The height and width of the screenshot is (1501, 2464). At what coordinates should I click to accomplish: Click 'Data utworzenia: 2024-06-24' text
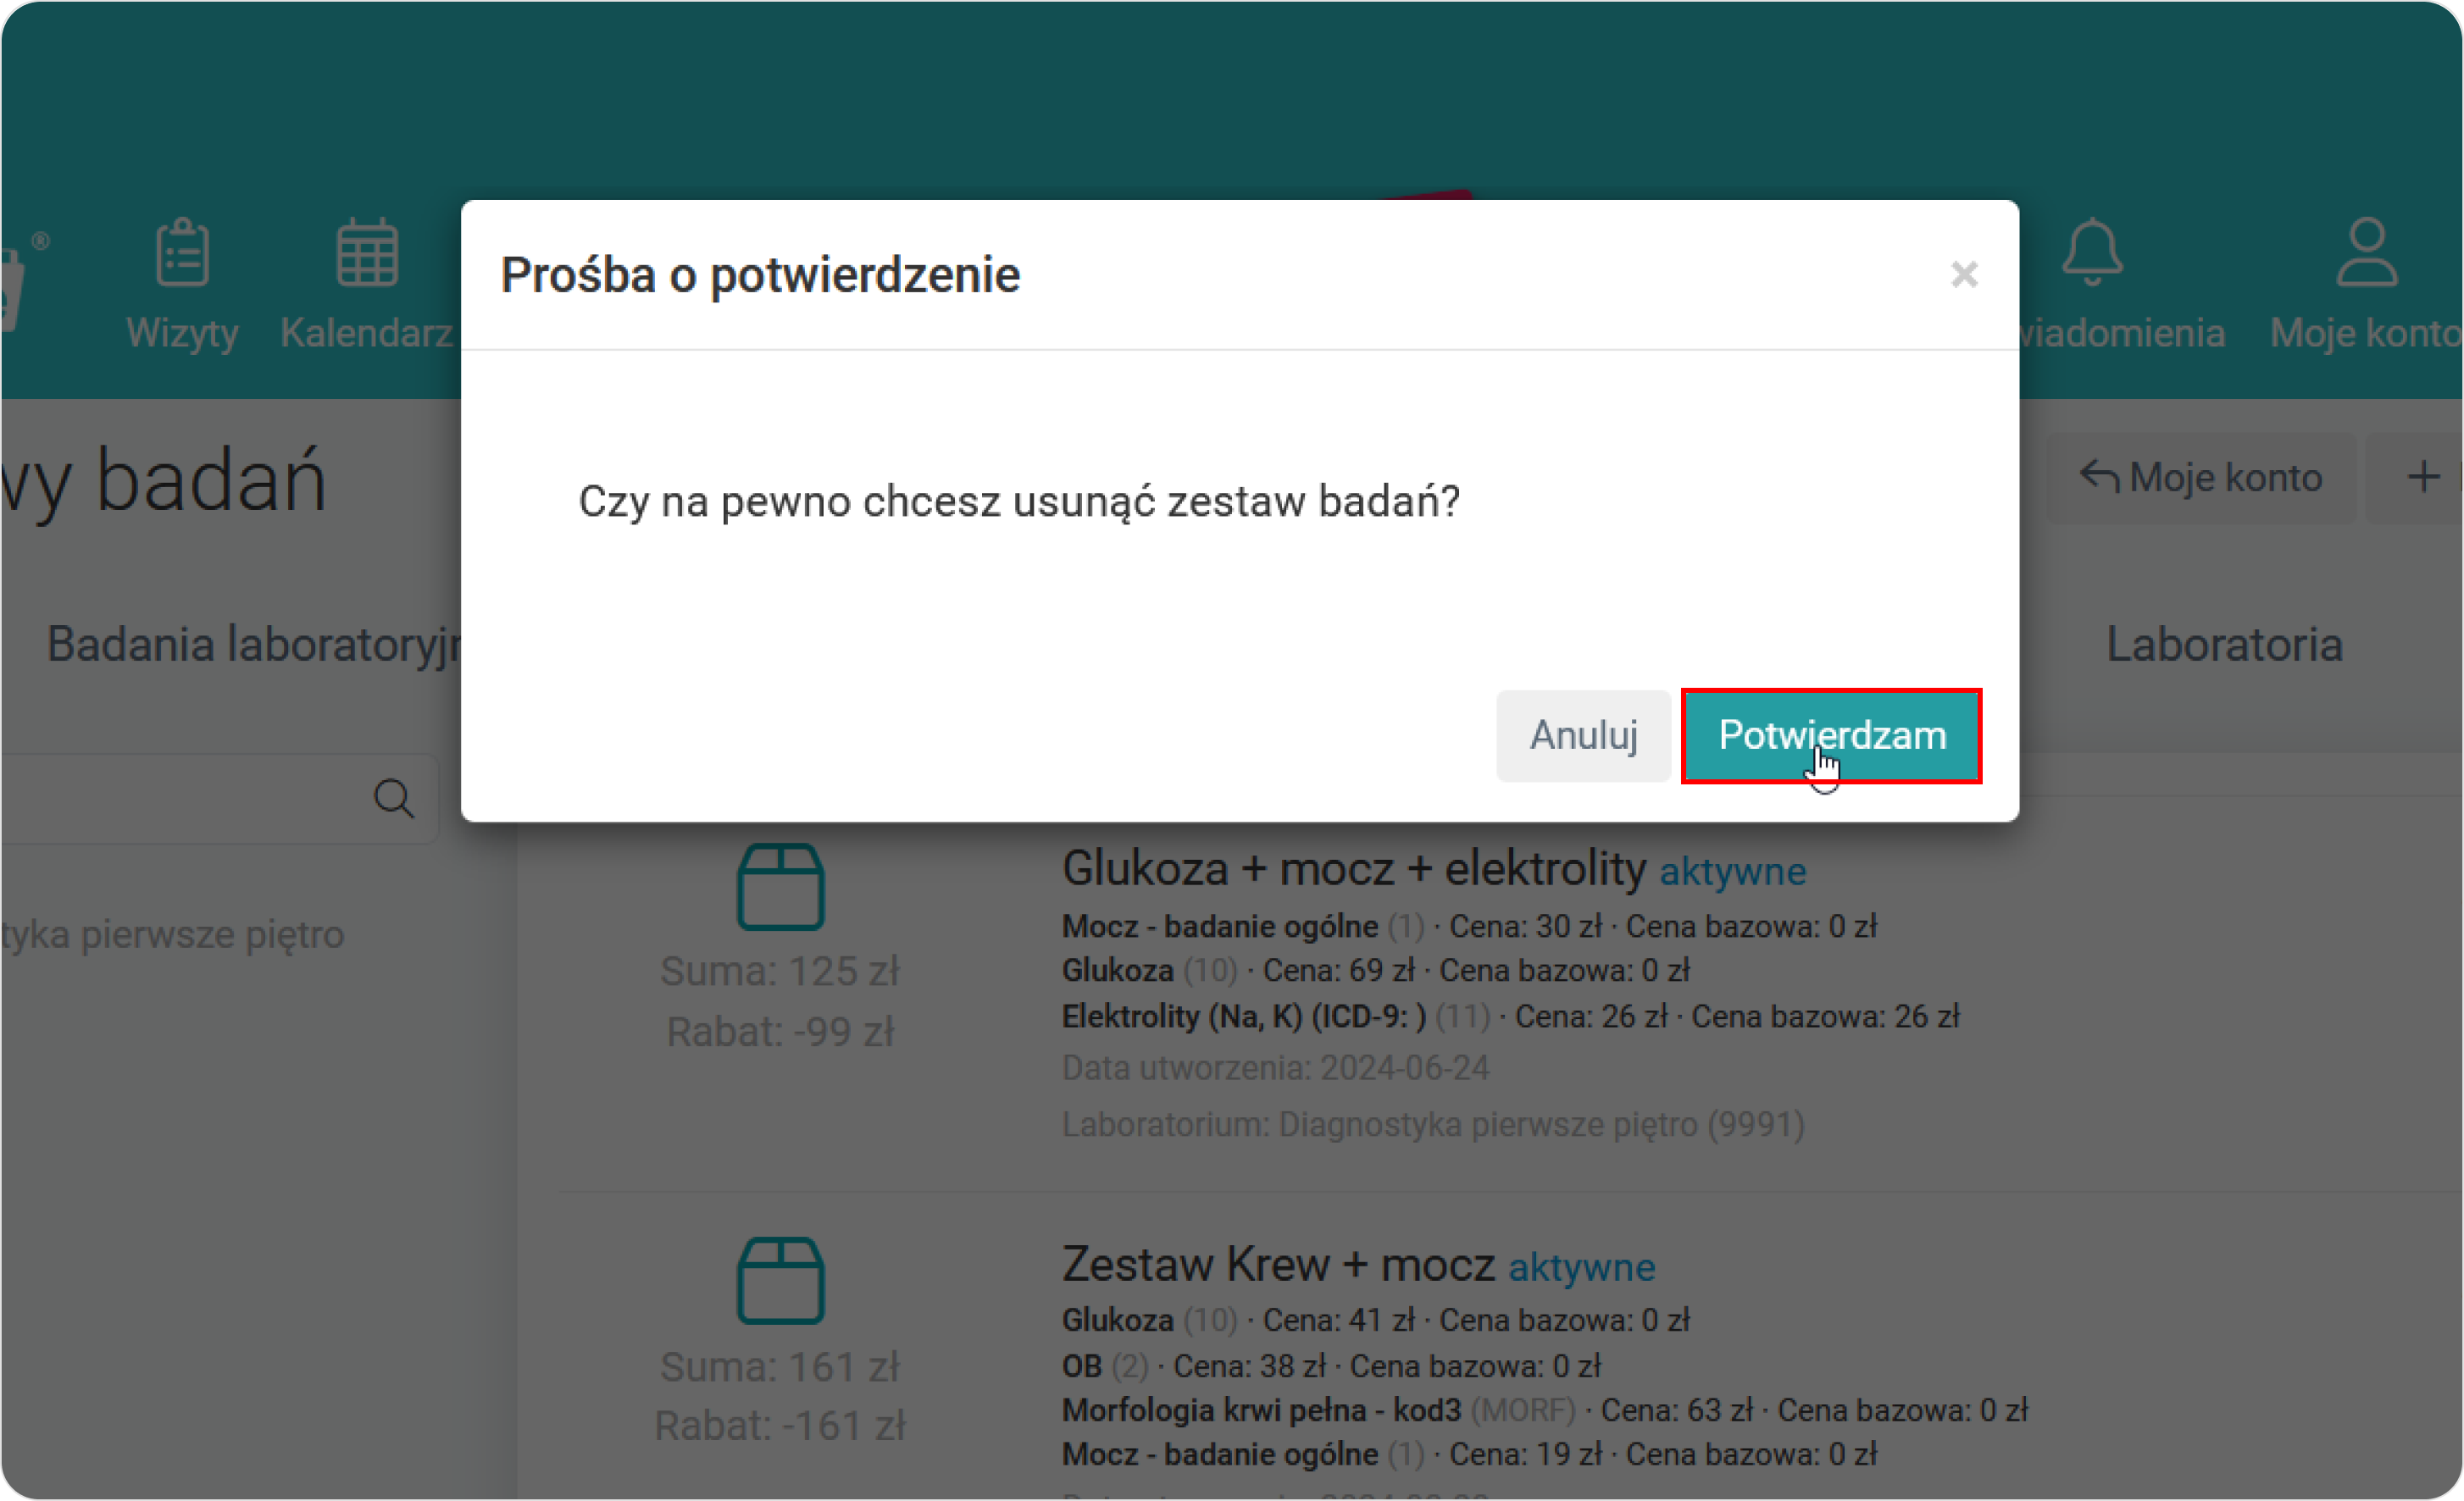coord(1275,1069)
